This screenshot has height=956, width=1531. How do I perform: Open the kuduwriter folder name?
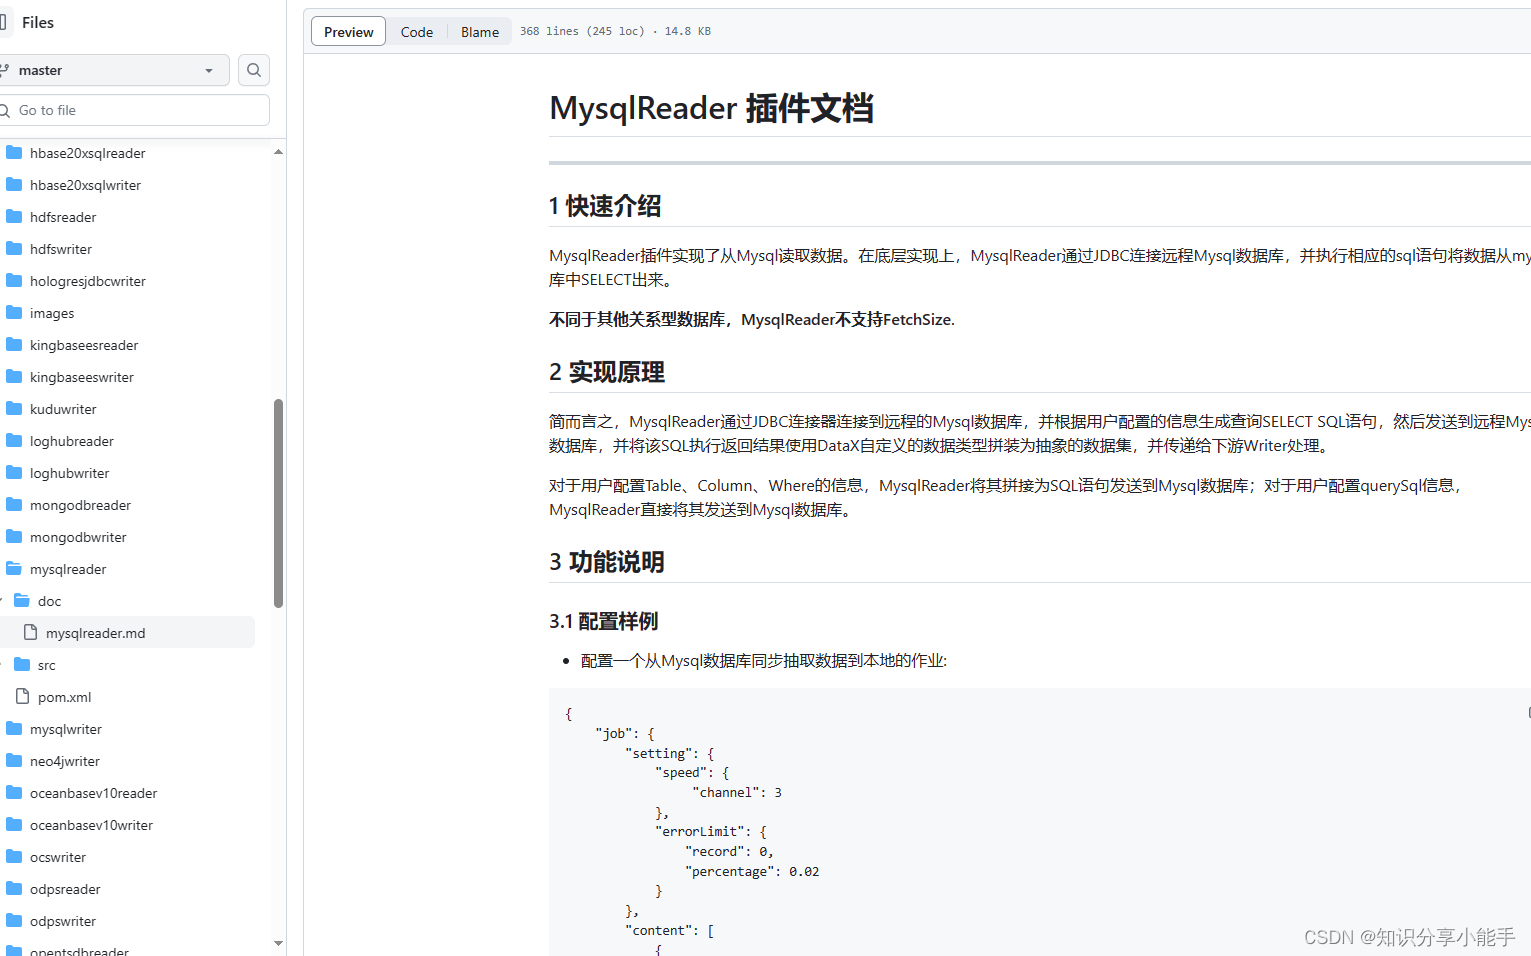coord(63,409)
